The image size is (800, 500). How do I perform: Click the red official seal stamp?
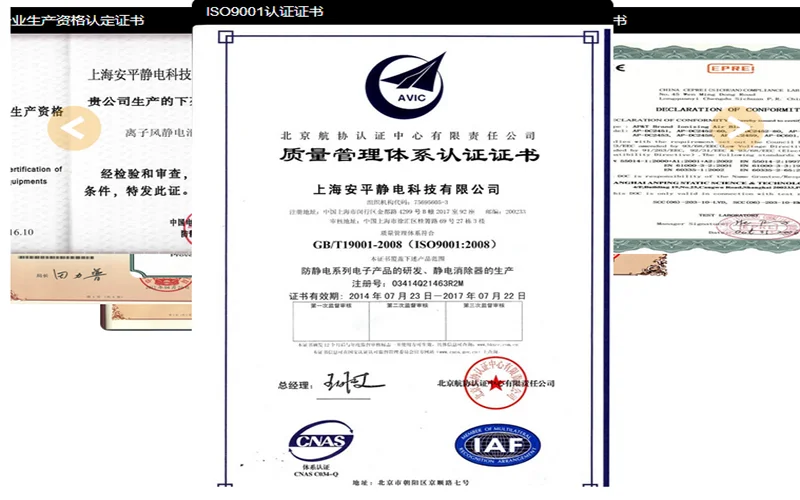pyautogui.click(x=495, y=383)
